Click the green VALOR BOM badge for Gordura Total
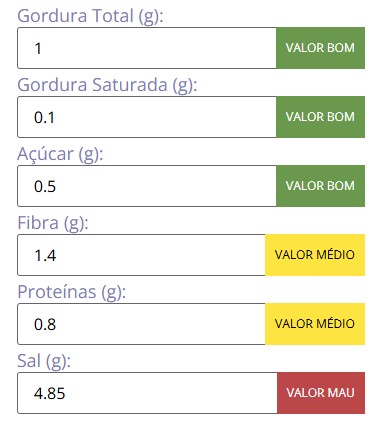Image resolution: width=381 pixels, height=428 pixels. pyautogui.click(x=320, y=48)
